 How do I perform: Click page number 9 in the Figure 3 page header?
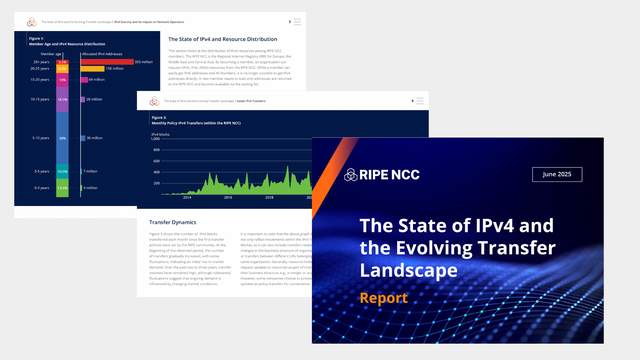point(412,101)
